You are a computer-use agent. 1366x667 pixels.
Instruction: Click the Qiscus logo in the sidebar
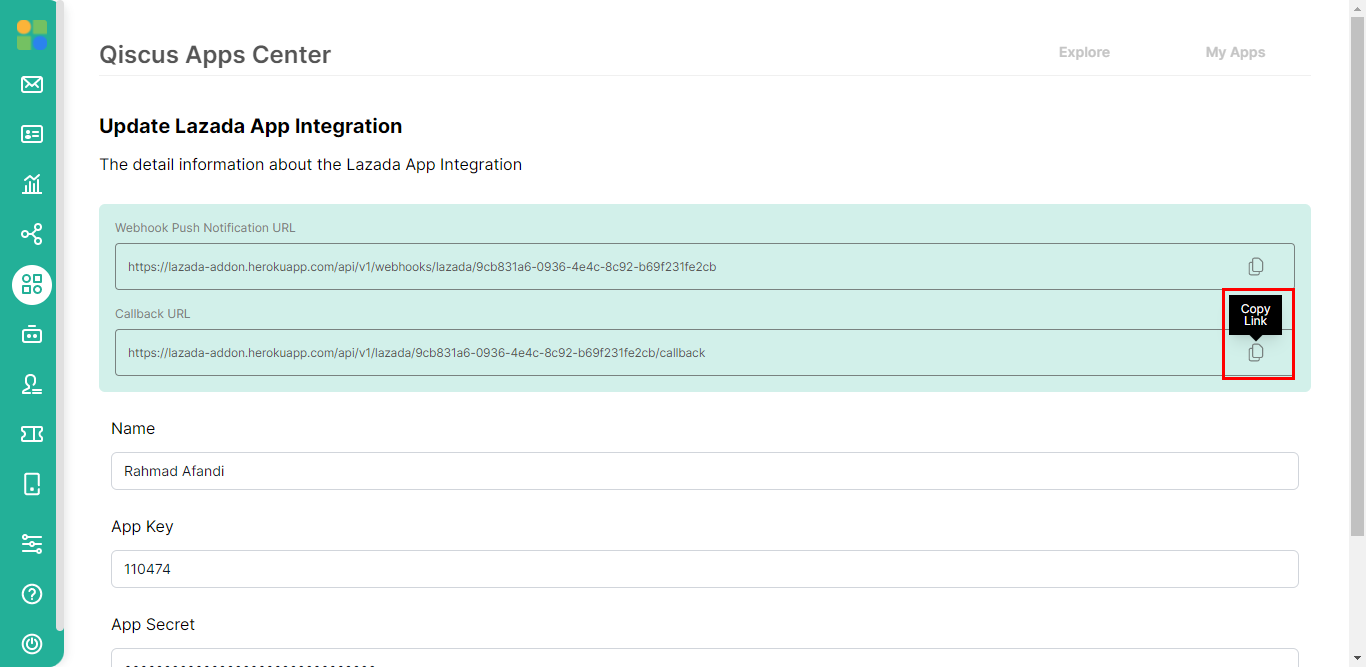(32, 35)
